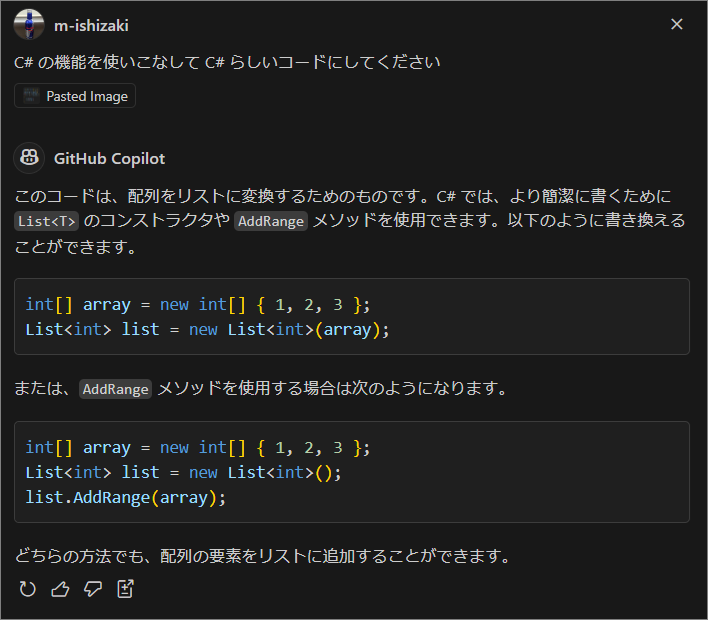This screenshot has height=620, width=708.
Task: Click the List<T> inline code
Action: pyautogui.click(x=47, y=221)
